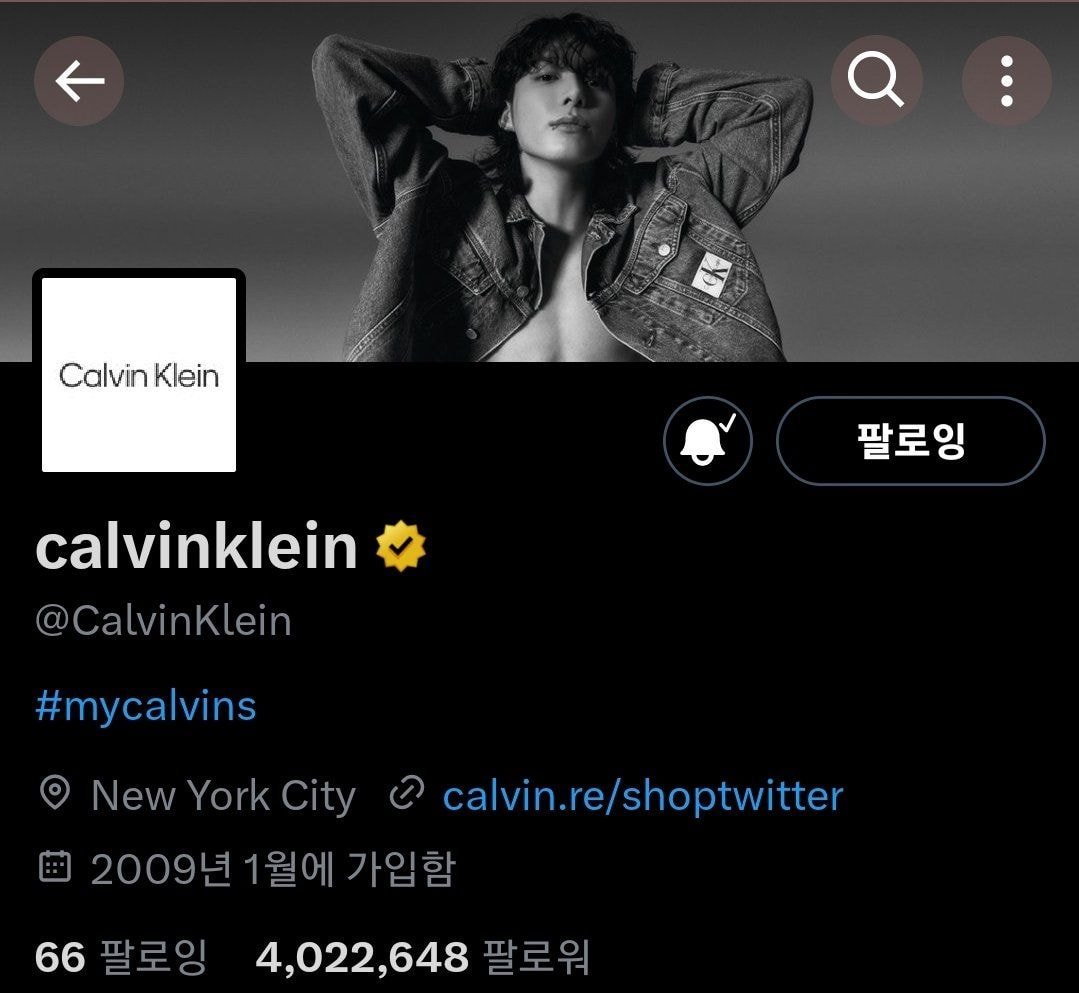The height and width of the screenshot is (993, 1079).
Task: Click the 2009년 1월에 가입함 join date
Action: tap(273, 868)
